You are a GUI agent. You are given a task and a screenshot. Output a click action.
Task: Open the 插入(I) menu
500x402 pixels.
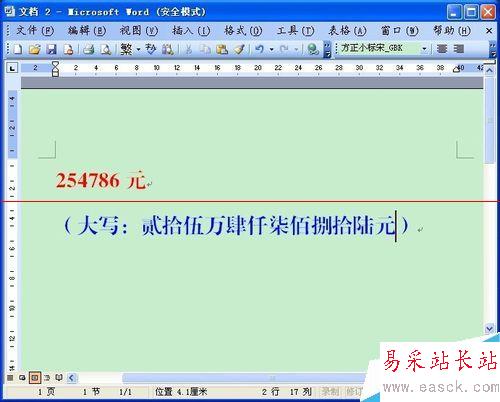[191, 31]
